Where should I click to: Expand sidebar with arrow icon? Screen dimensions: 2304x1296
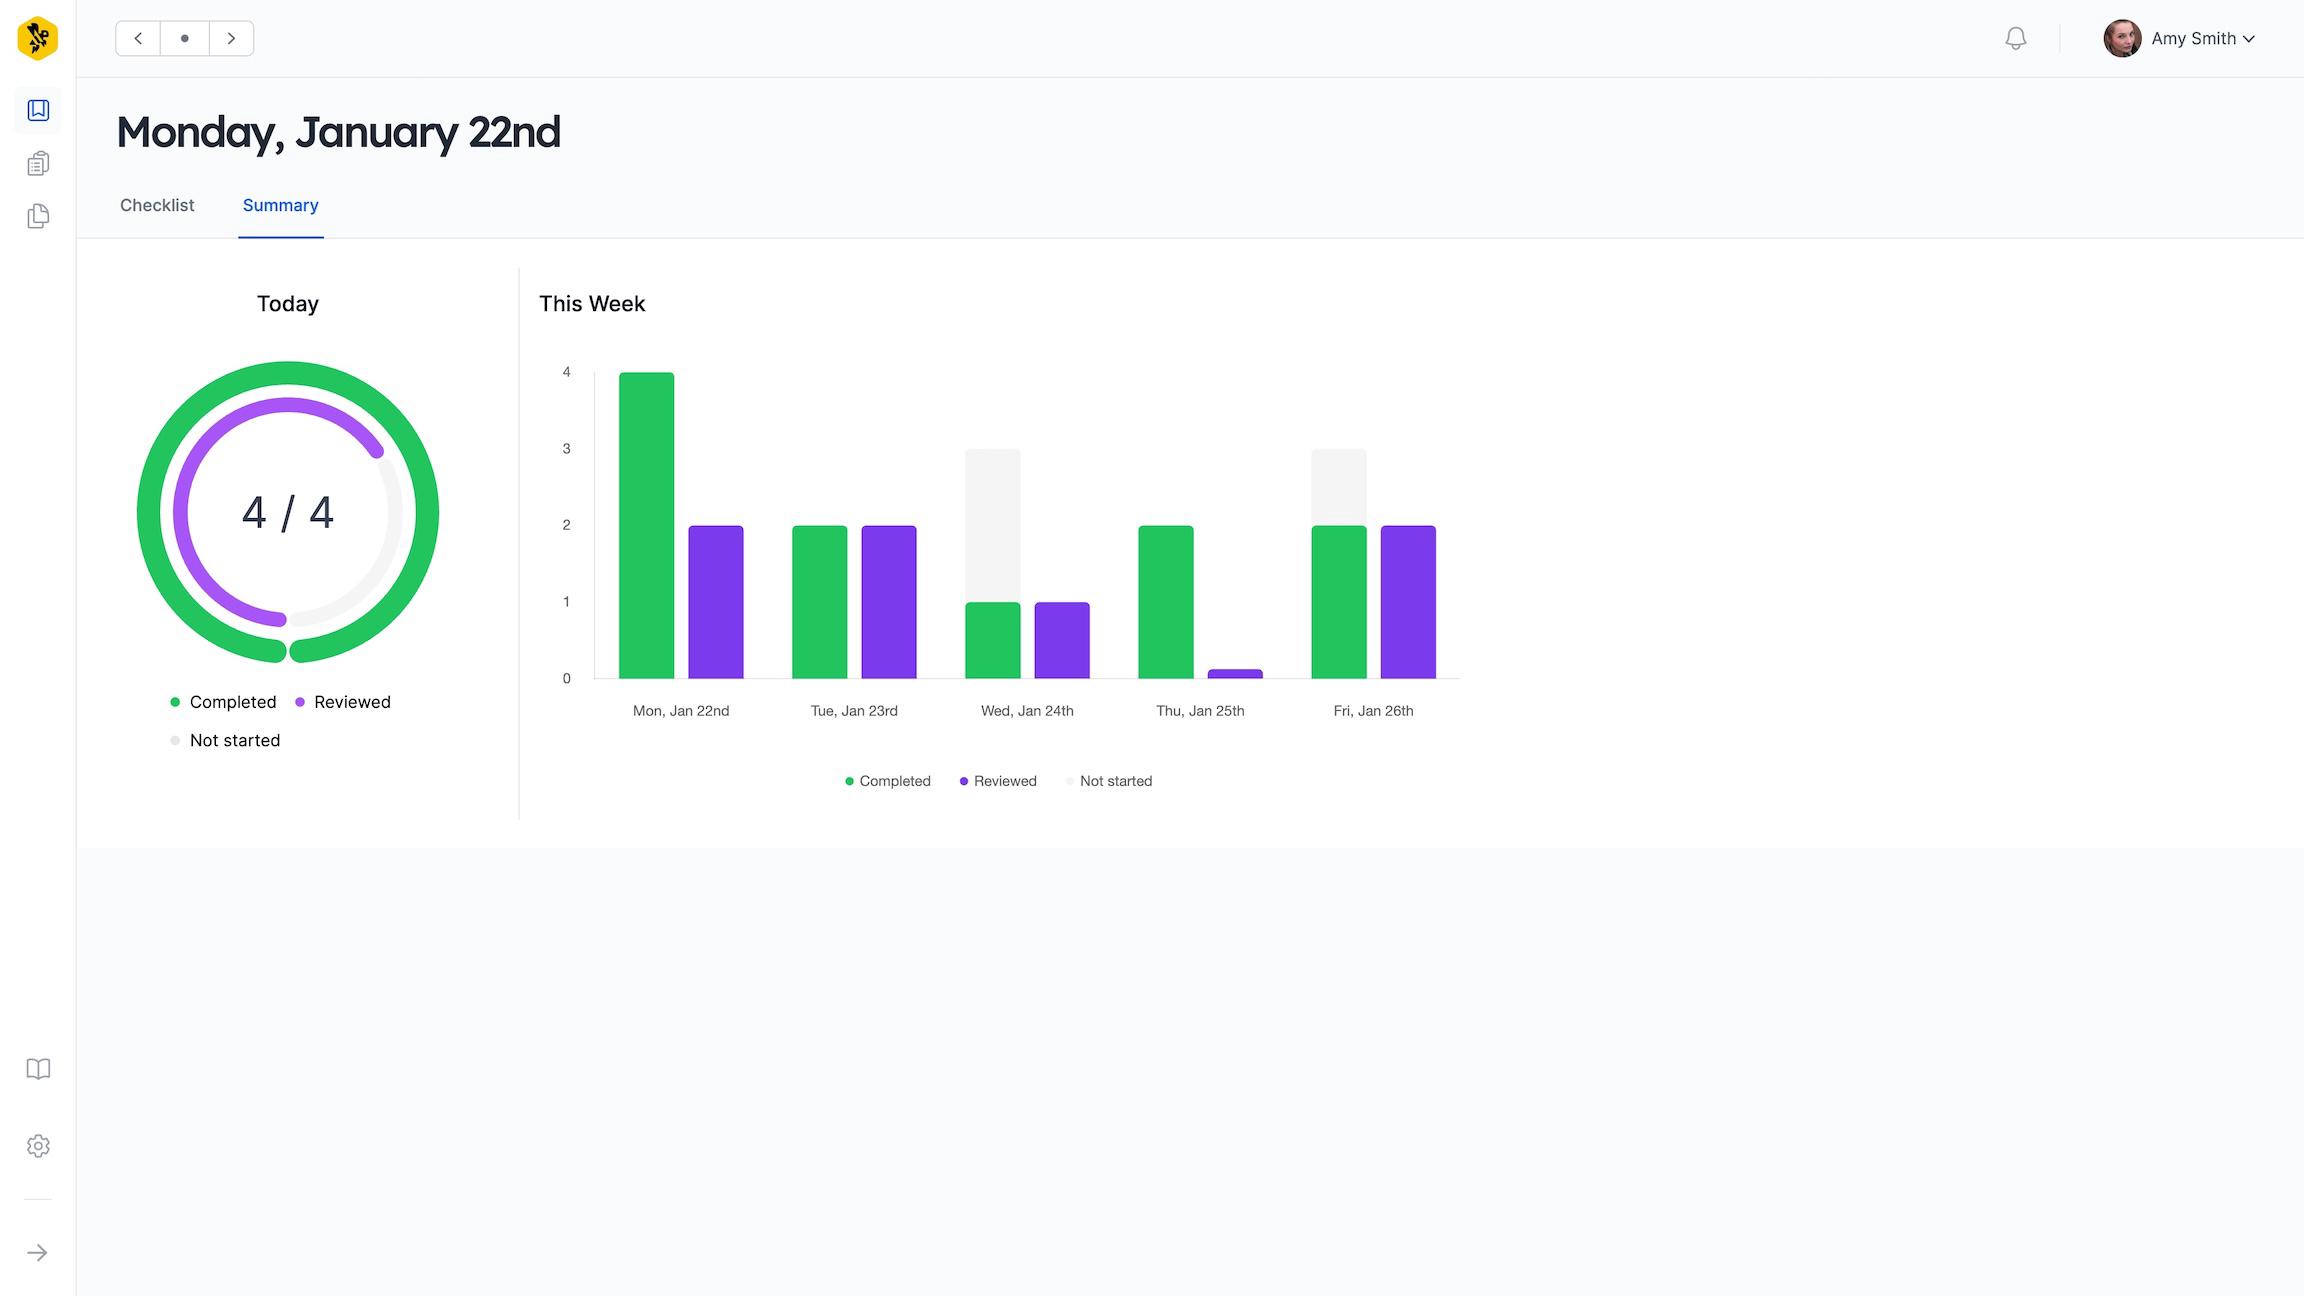tap(38, 1253)
